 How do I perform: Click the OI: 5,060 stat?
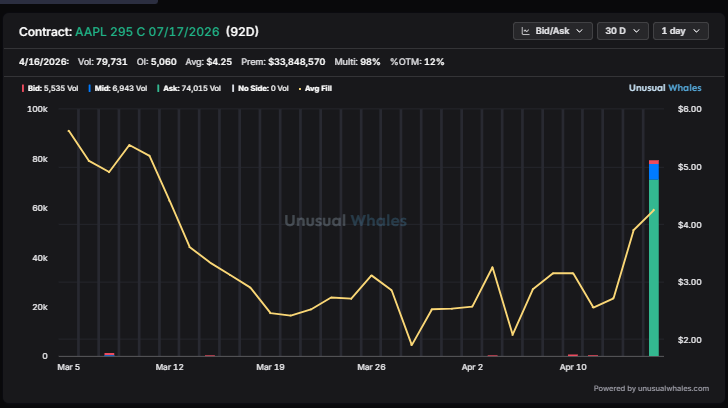156,62
